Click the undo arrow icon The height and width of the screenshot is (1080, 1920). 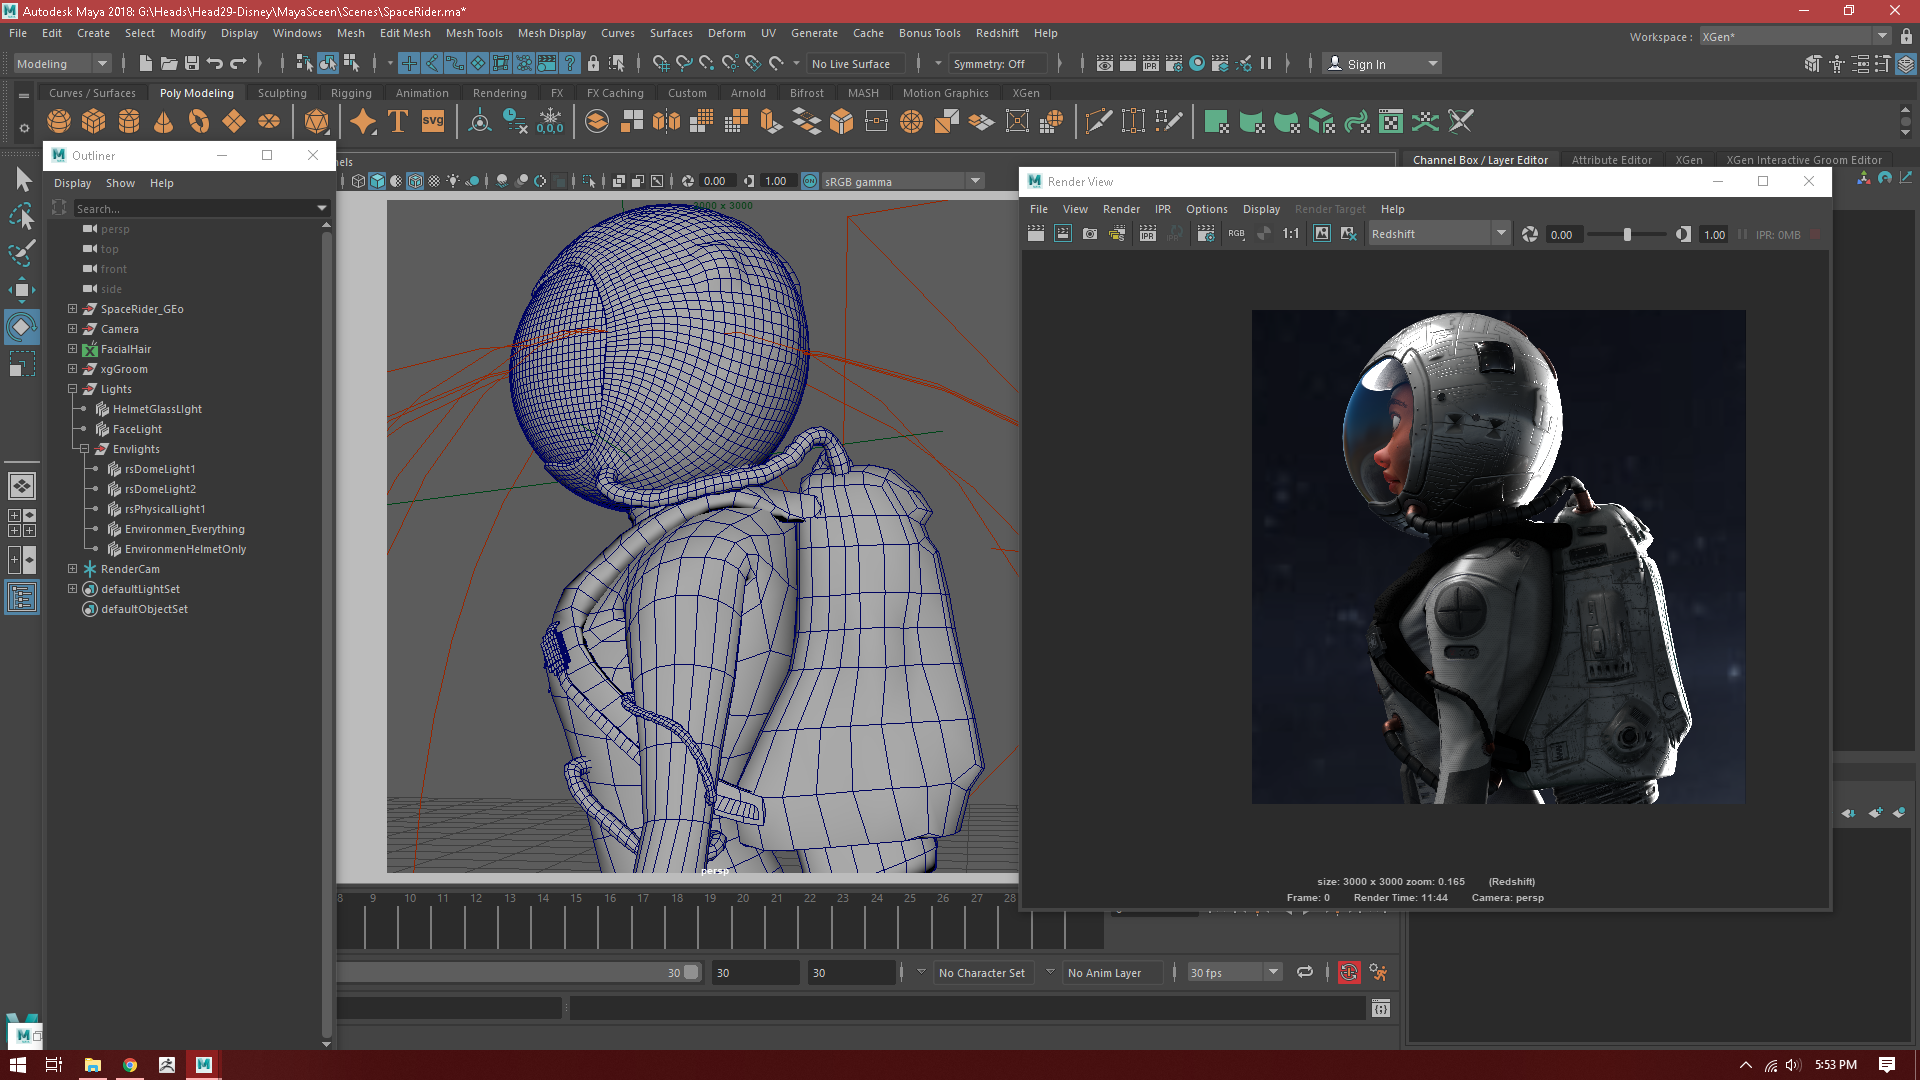coord(215,64)
